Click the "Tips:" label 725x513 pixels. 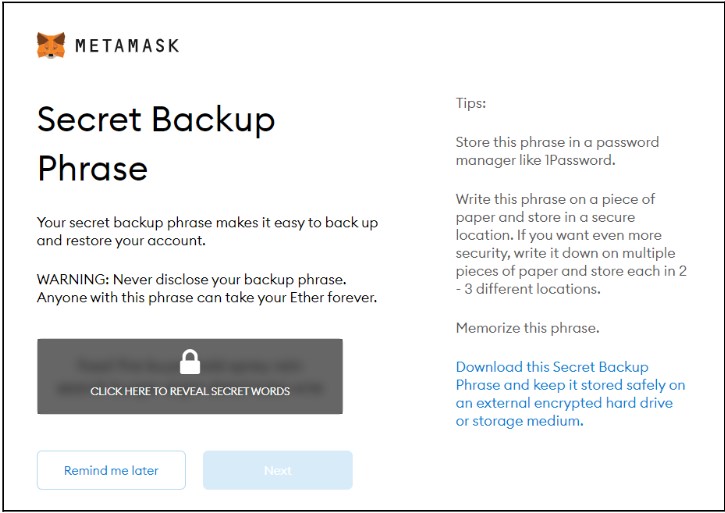(x=470, y=103)
